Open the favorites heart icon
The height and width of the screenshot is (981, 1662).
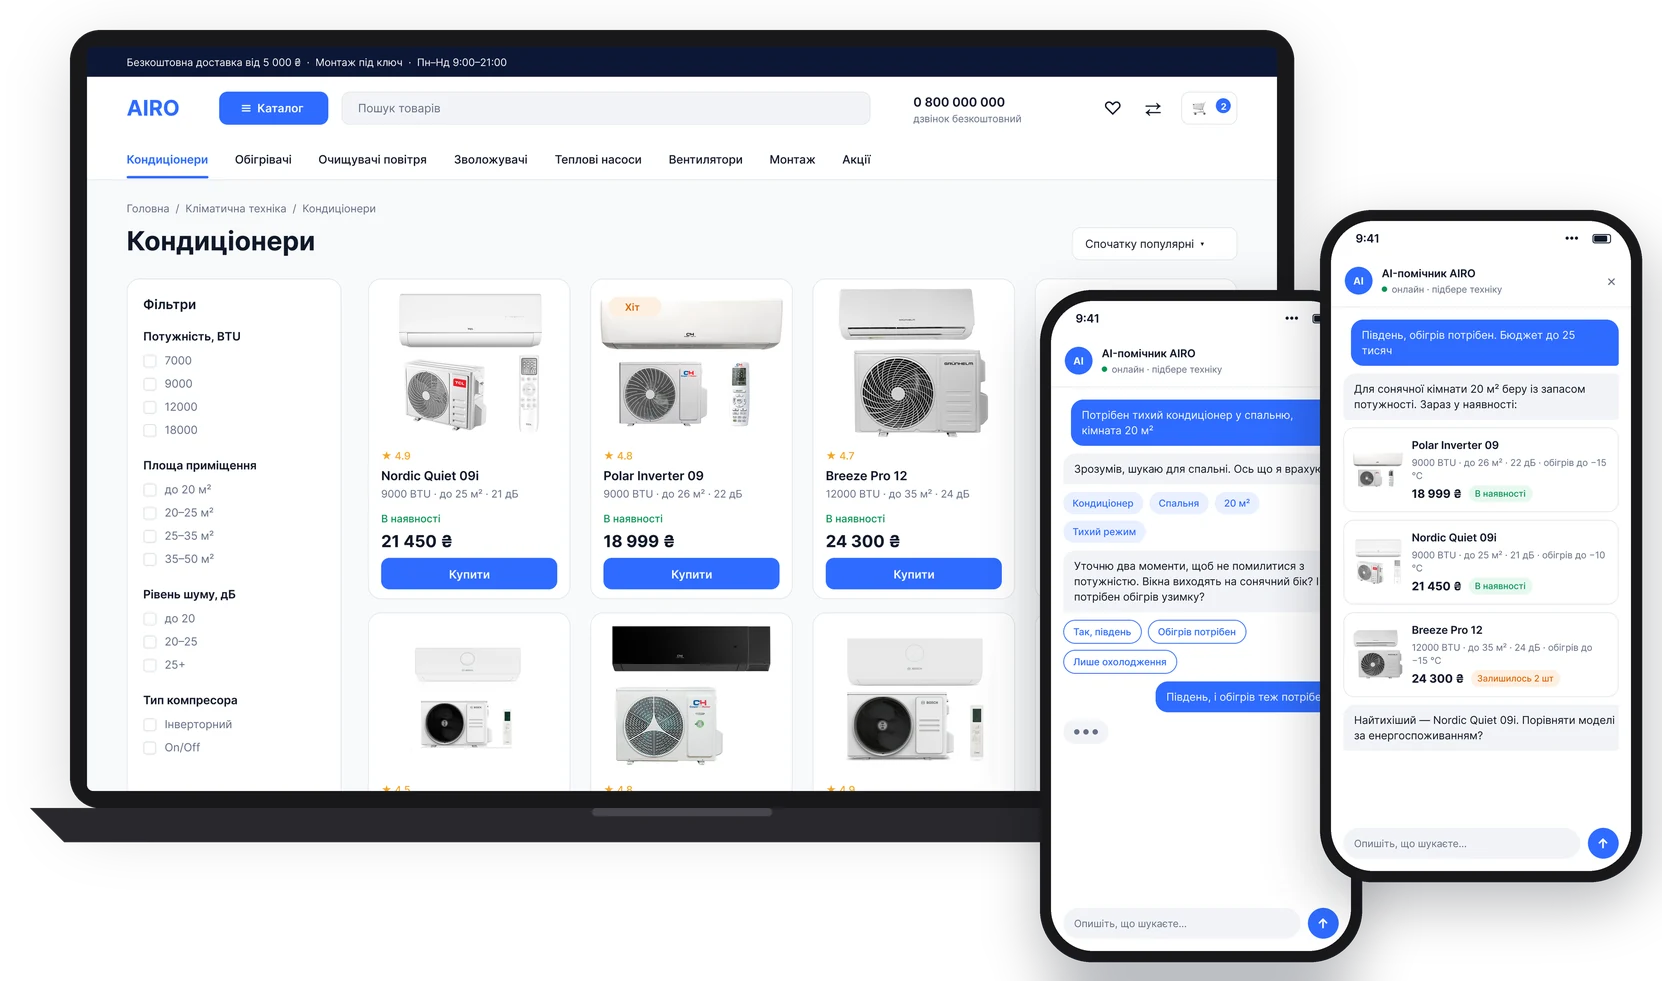point(1112,108)
